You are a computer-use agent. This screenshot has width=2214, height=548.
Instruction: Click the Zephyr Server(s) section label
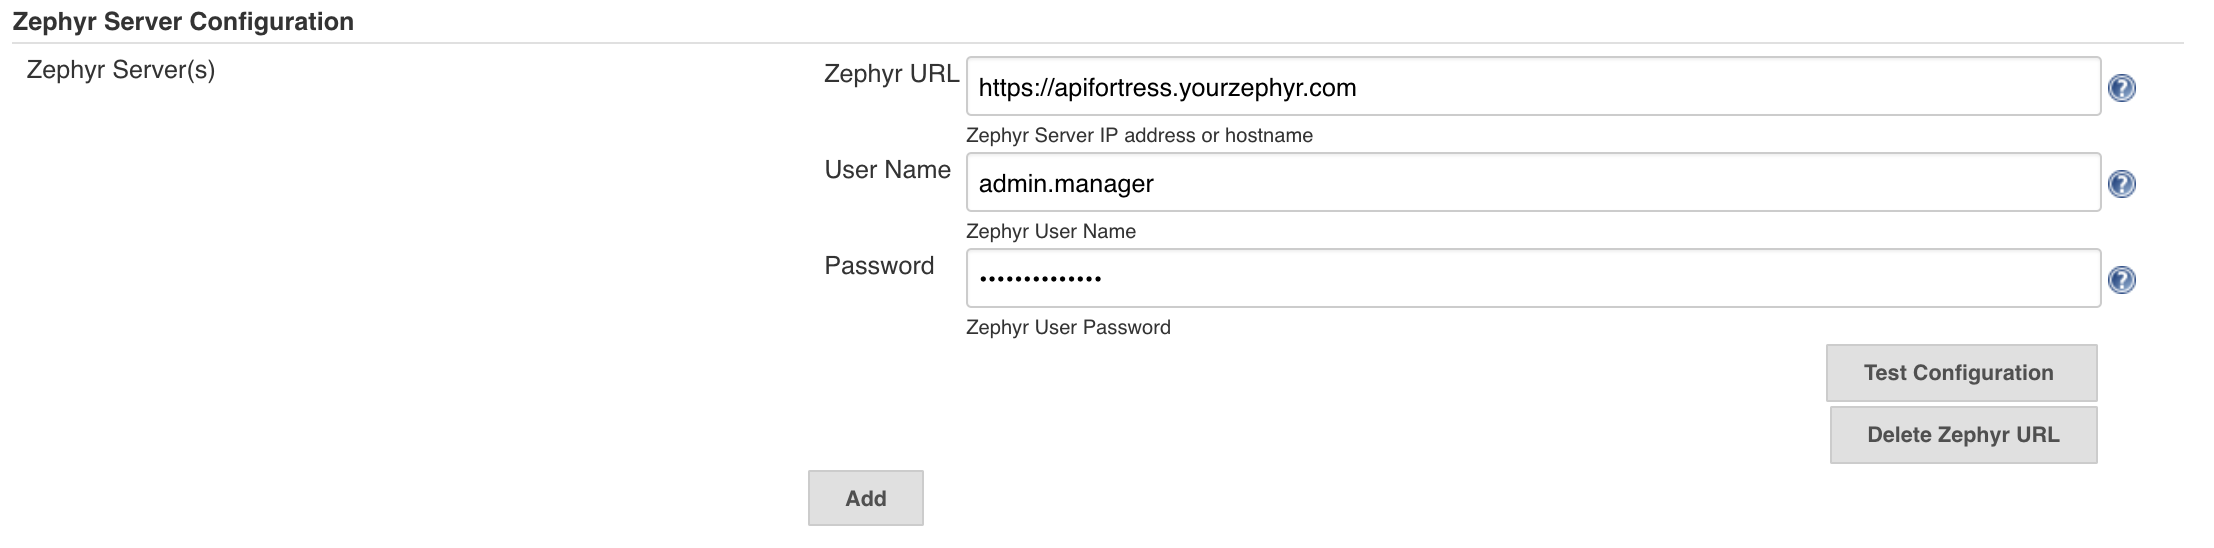pyautogui.click(x=121, y=70)
